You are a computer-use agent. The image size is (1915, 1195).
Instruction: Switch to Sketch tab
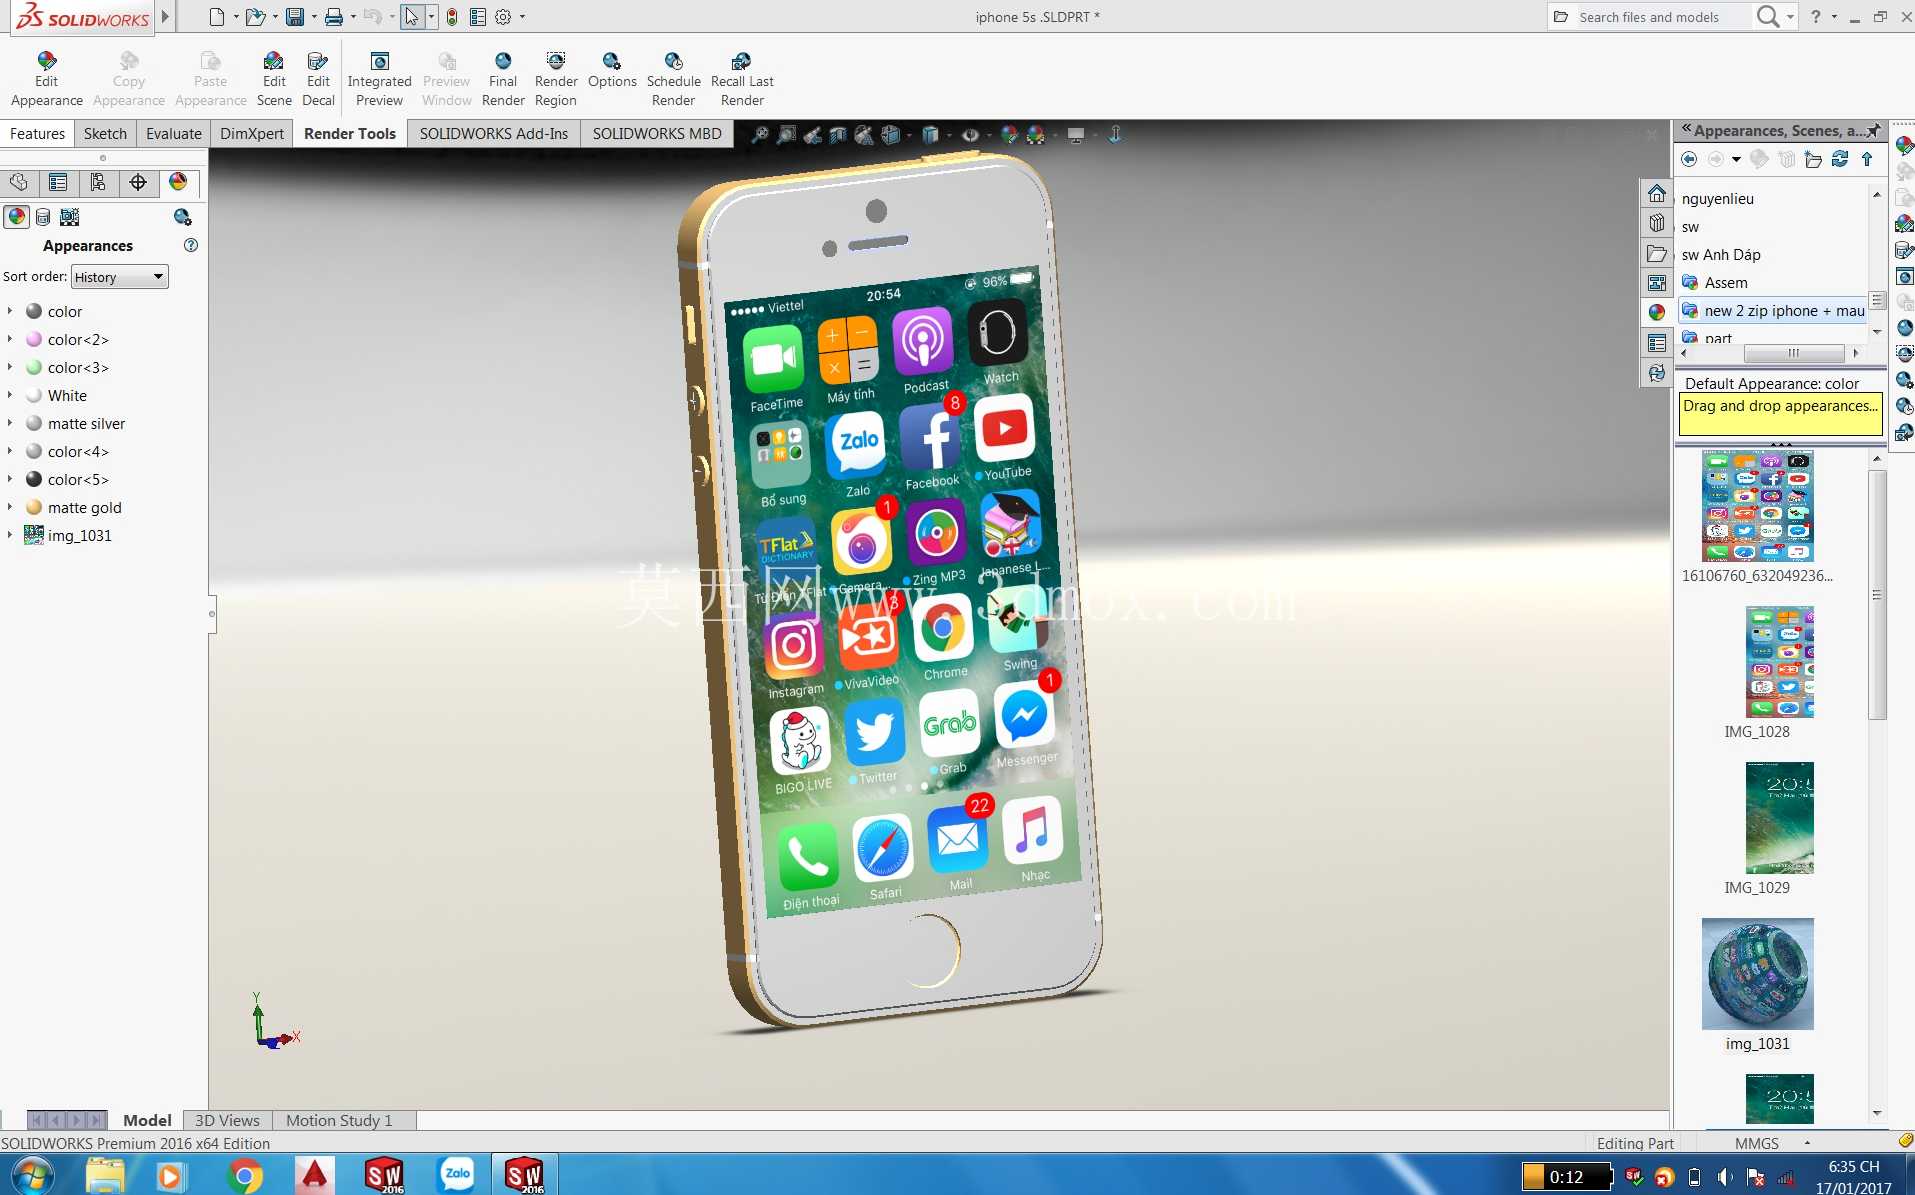[x=105, y=134]
